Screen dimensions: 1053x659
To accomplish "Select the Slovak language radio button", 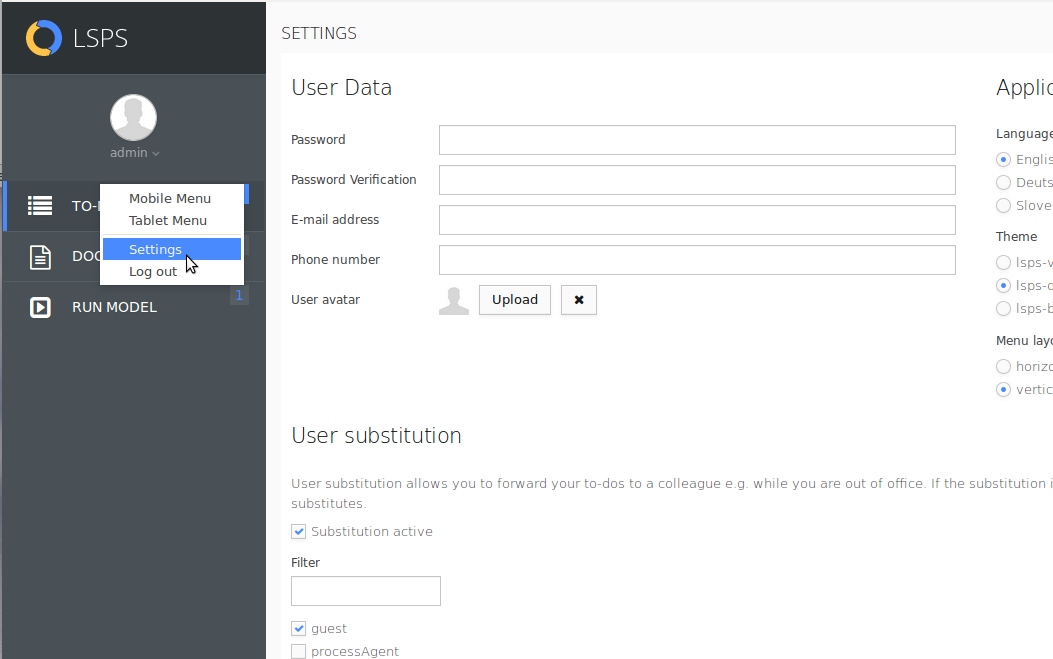I will (x=1003, y=206).
